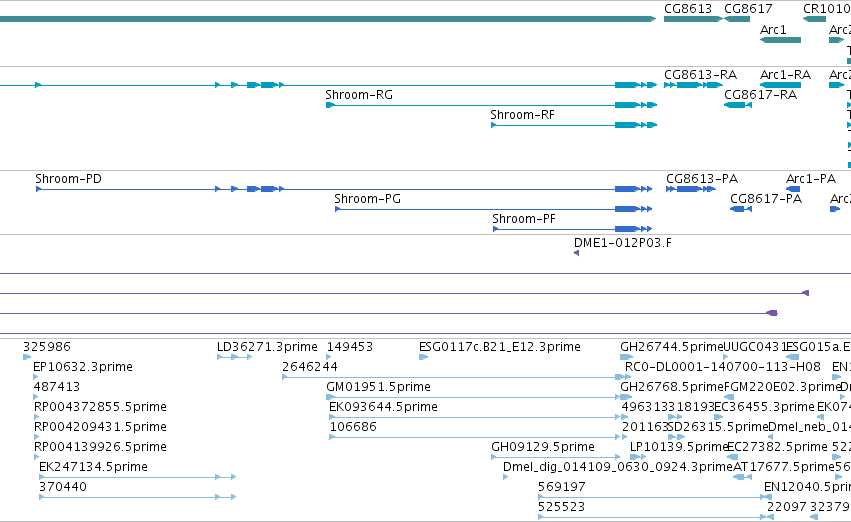Click RP004372855.5prime EST label
The image size is (851, 522).
100,407
